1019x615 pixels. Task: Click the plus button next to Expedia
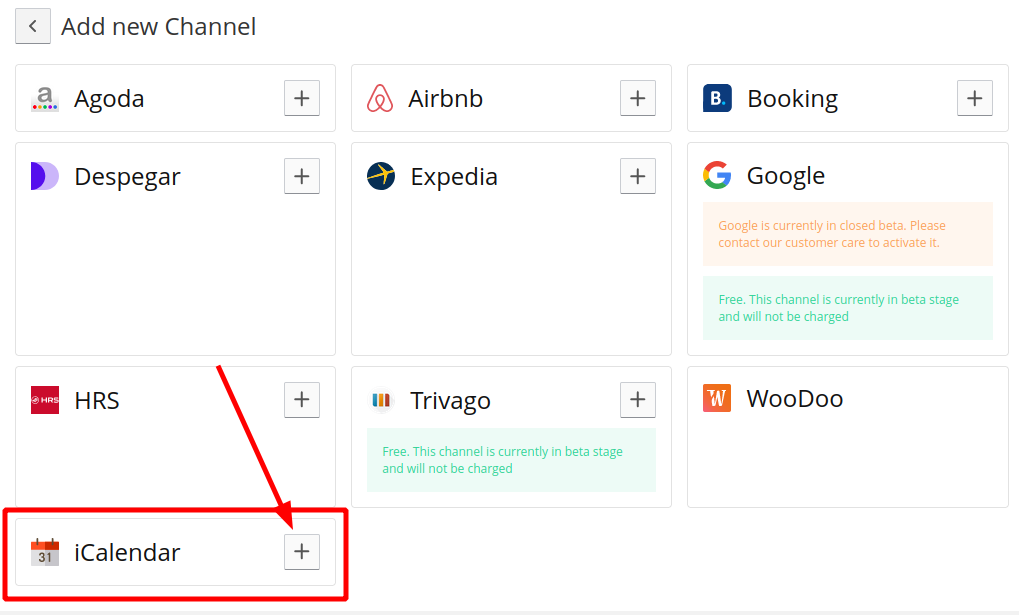pyautogui.click(x=638, y=176)
